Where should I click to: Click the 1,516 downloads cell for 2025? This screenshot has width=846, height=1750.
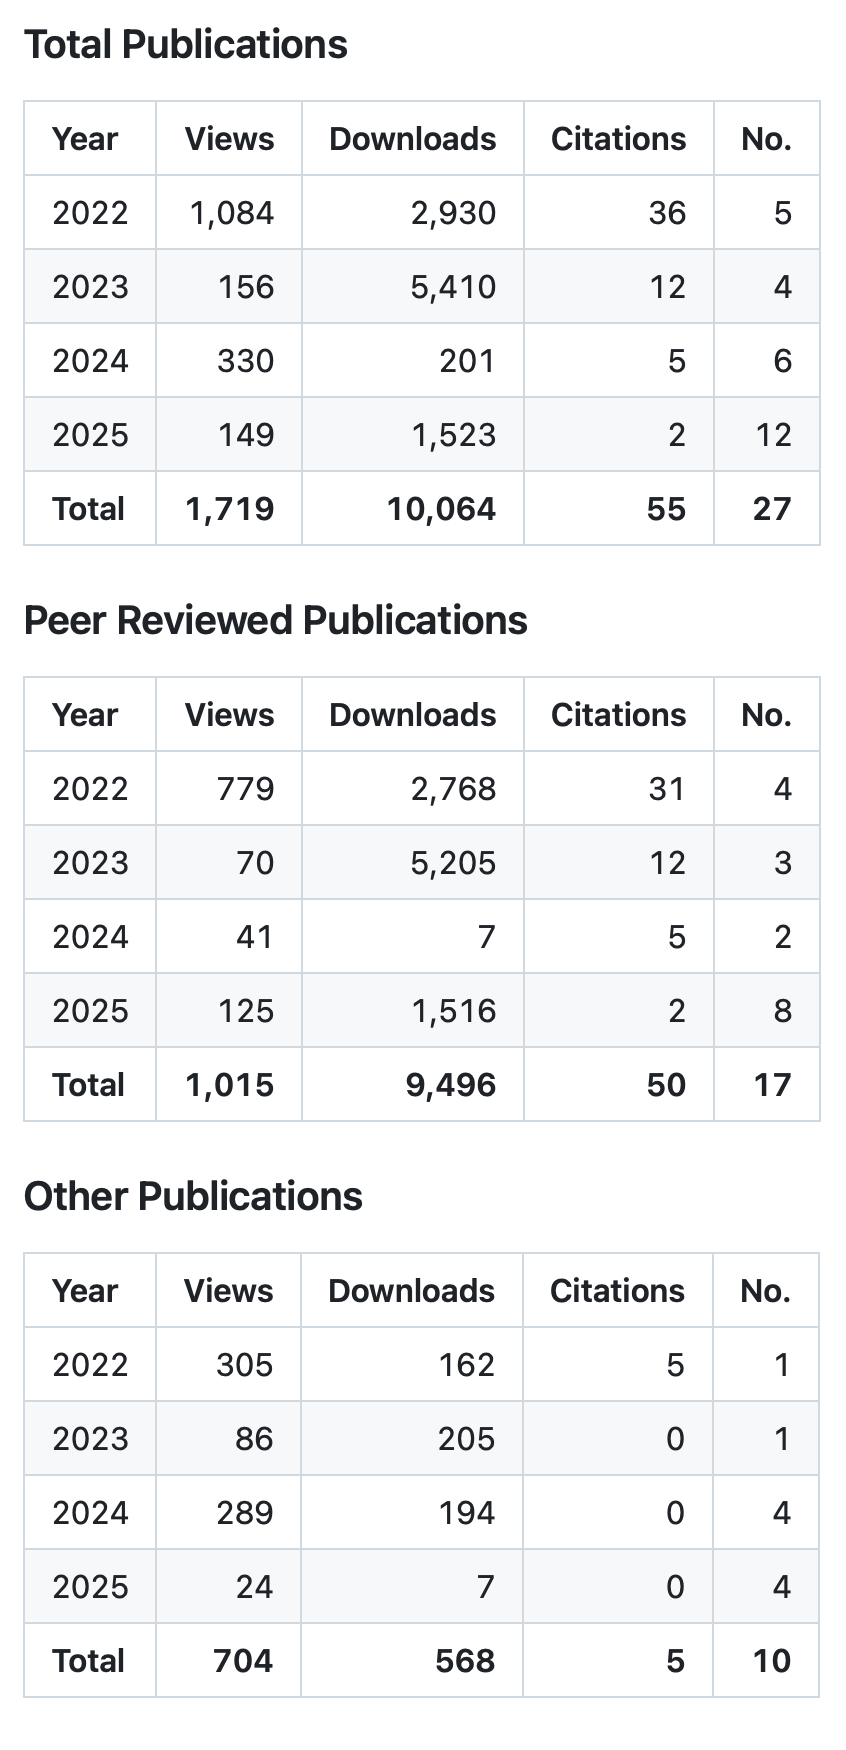pyautogui.click(x=453, y=1011)
